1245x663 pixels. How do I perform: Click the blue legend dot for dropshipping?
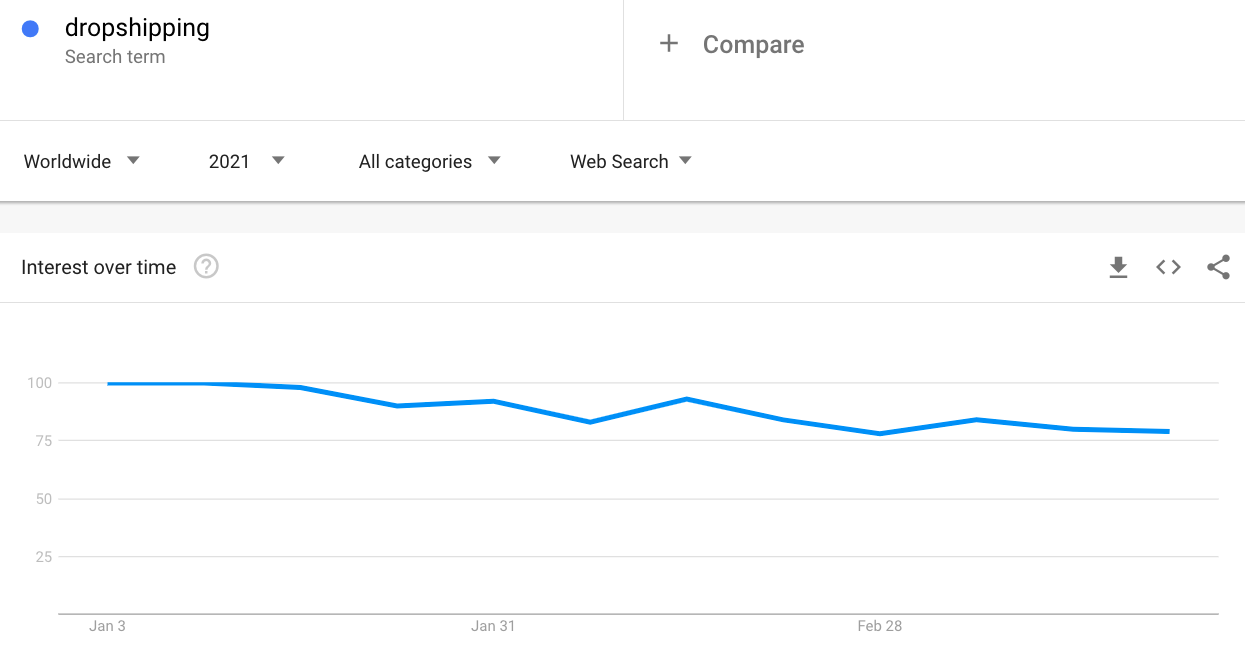30,28
